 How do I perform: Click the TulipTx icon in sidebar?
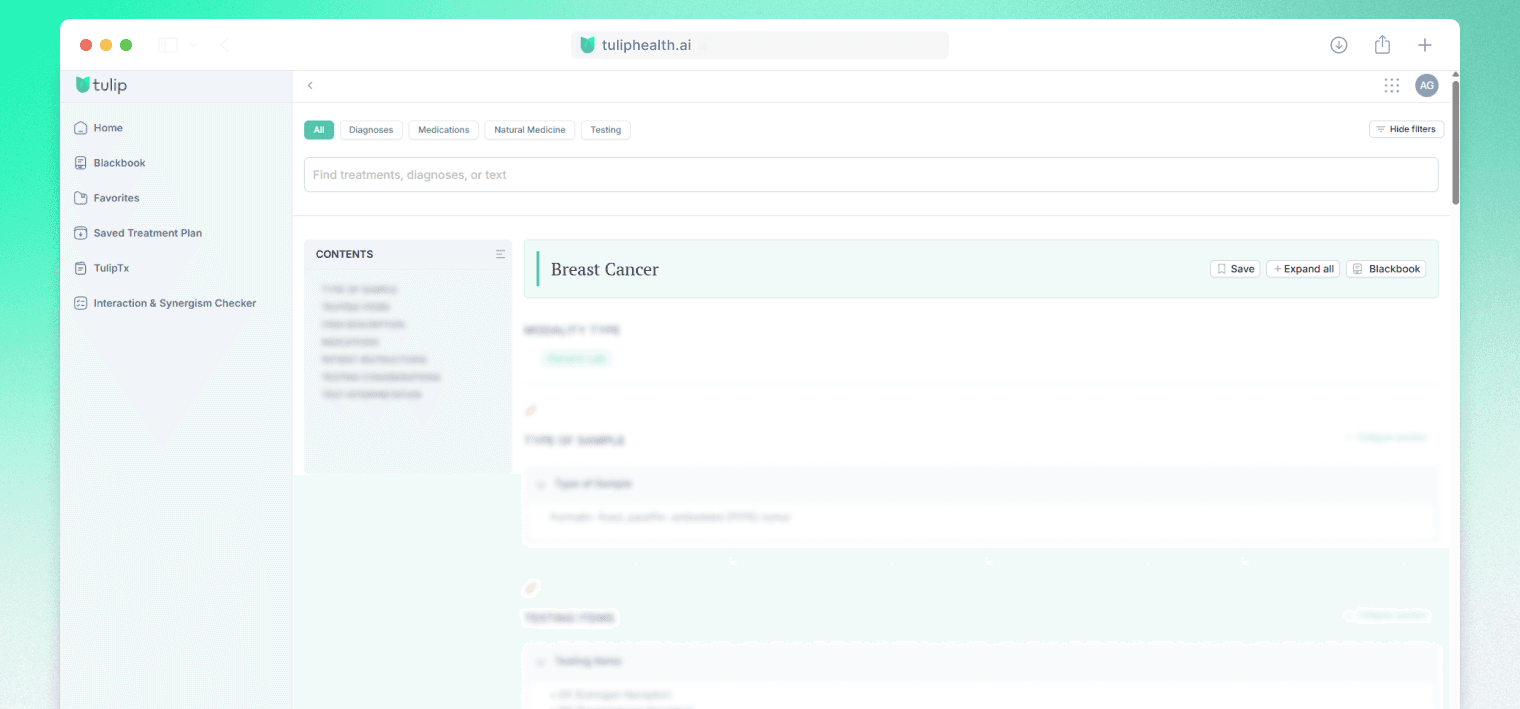tap(81, 268)
